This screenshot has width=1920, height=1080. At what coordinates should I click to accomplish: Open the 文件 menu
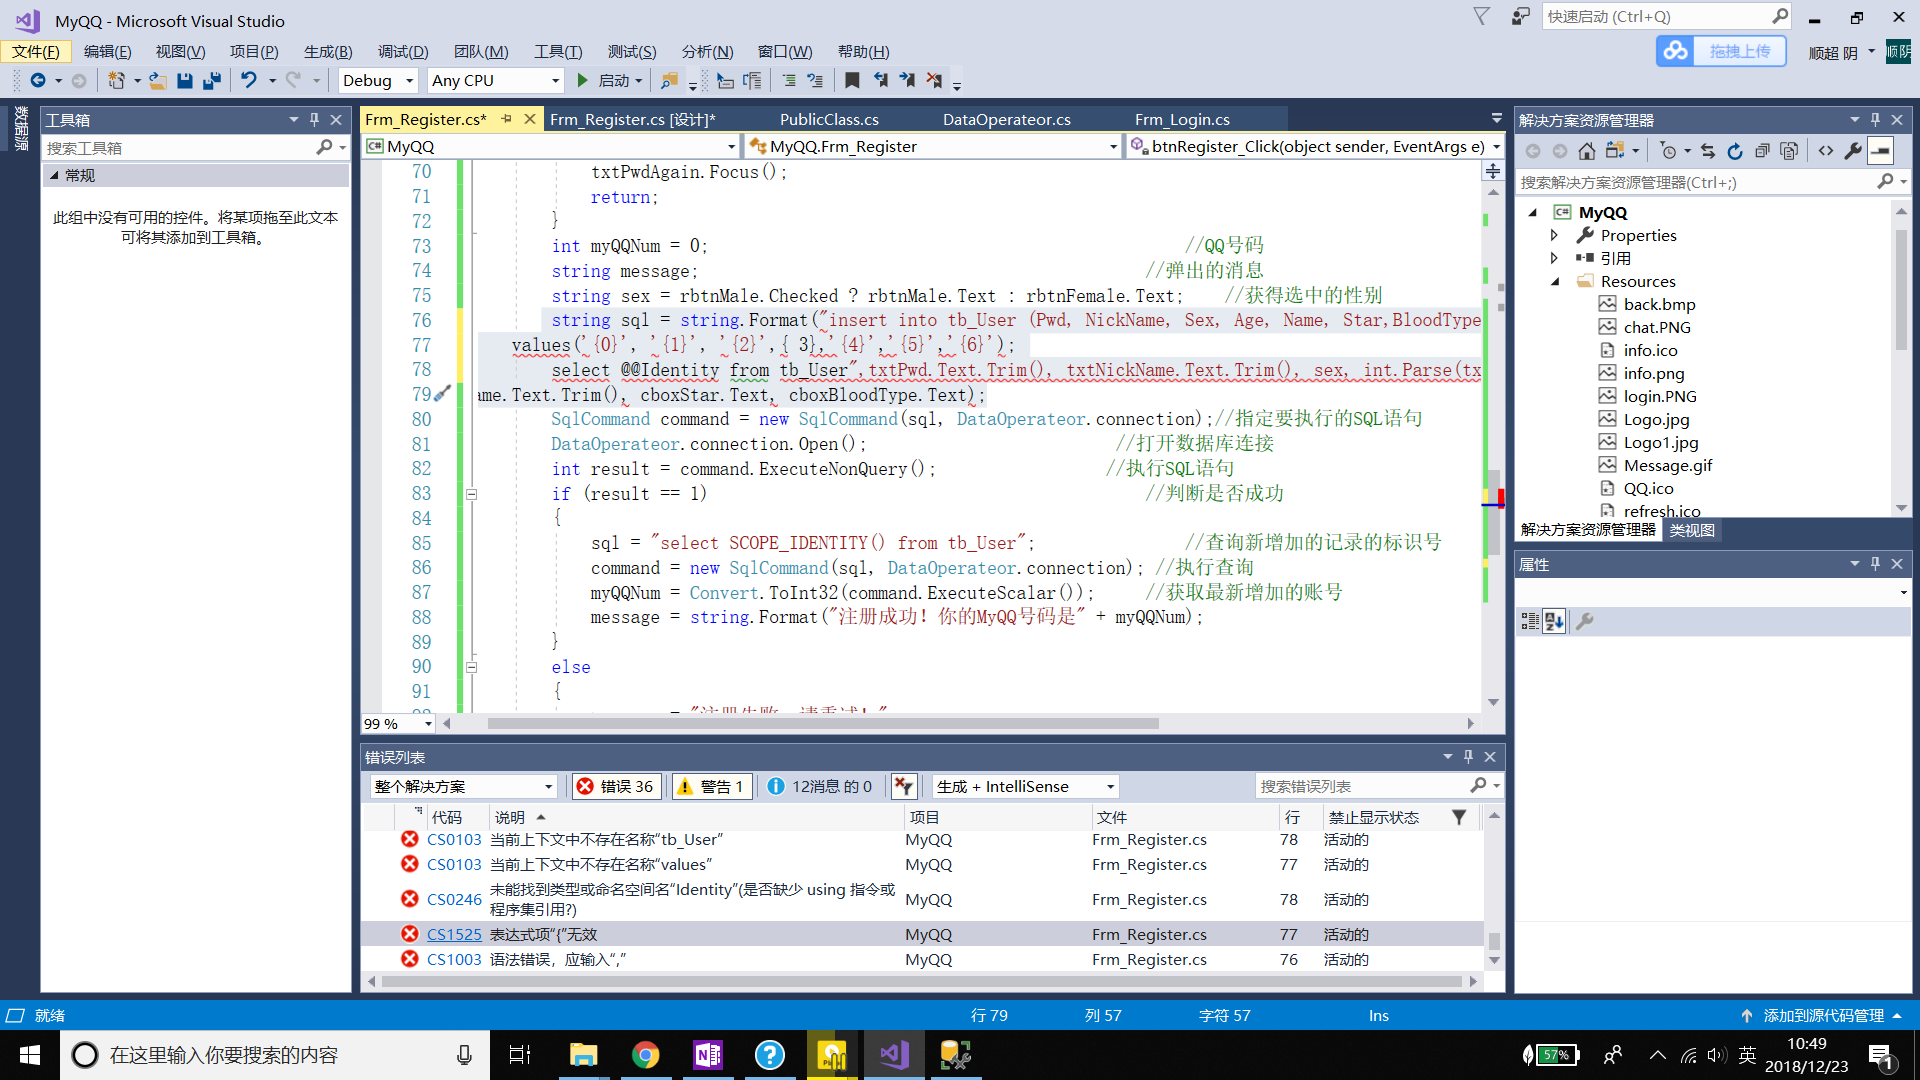click(35, 52)
